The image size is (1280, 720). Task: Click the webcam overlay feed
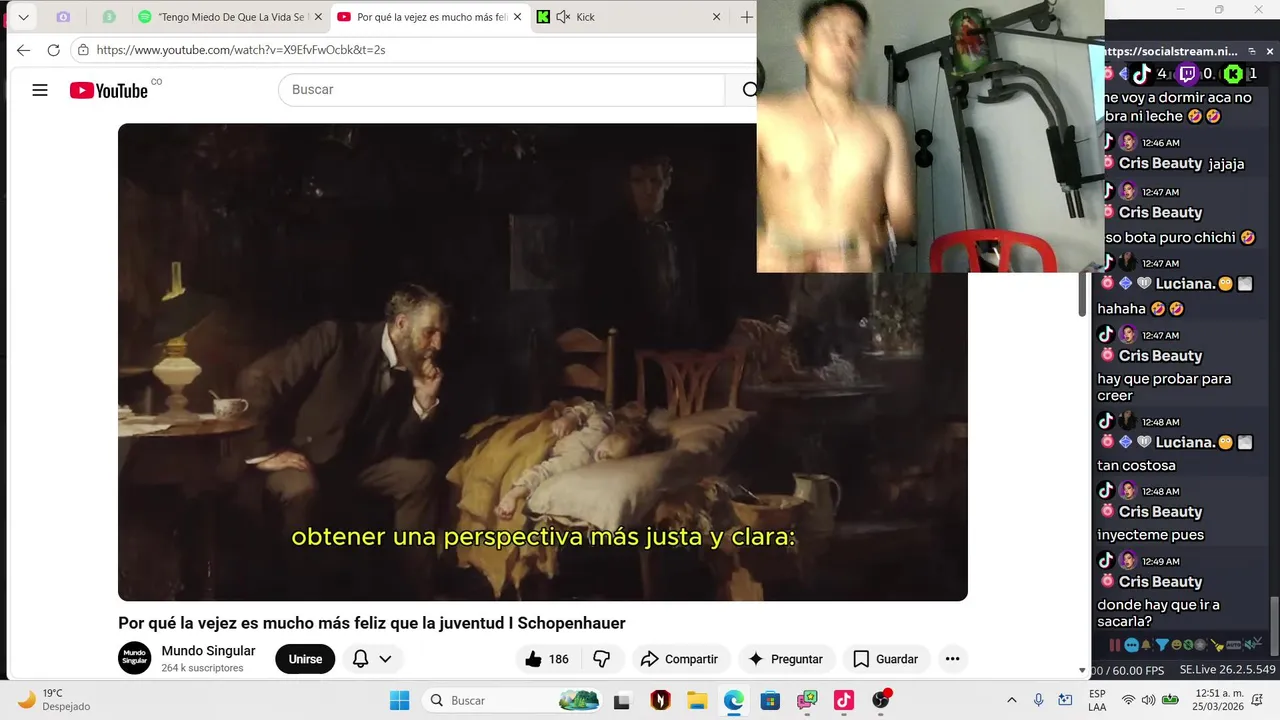click(930, 136)
